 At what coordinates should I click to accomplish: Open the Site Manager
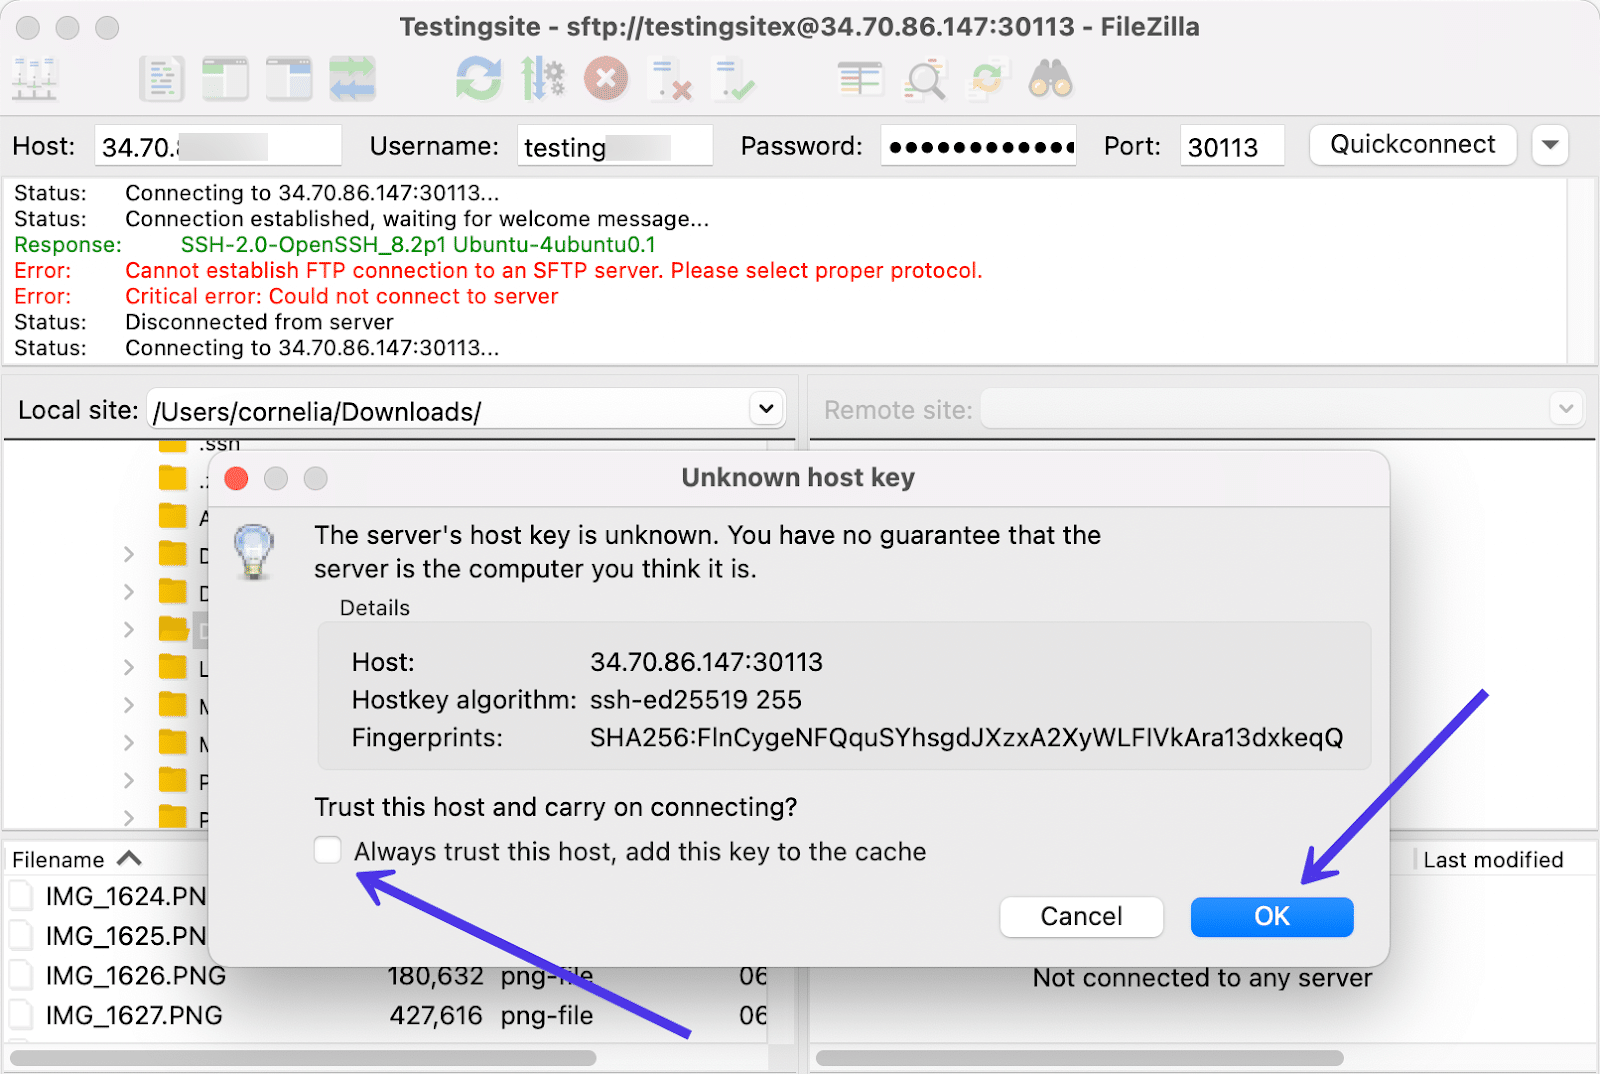click(33, 78)
